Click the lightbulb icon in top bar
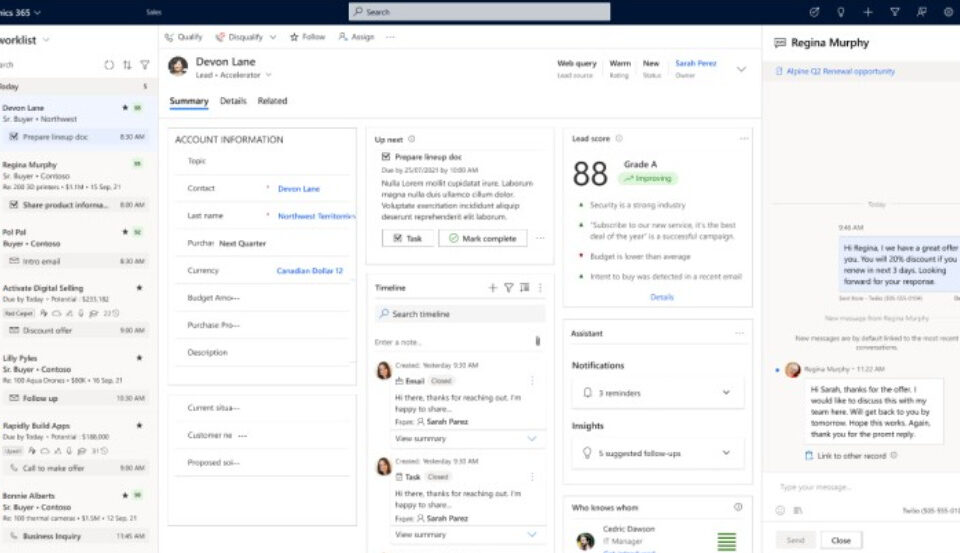 (x=840, y=12)
